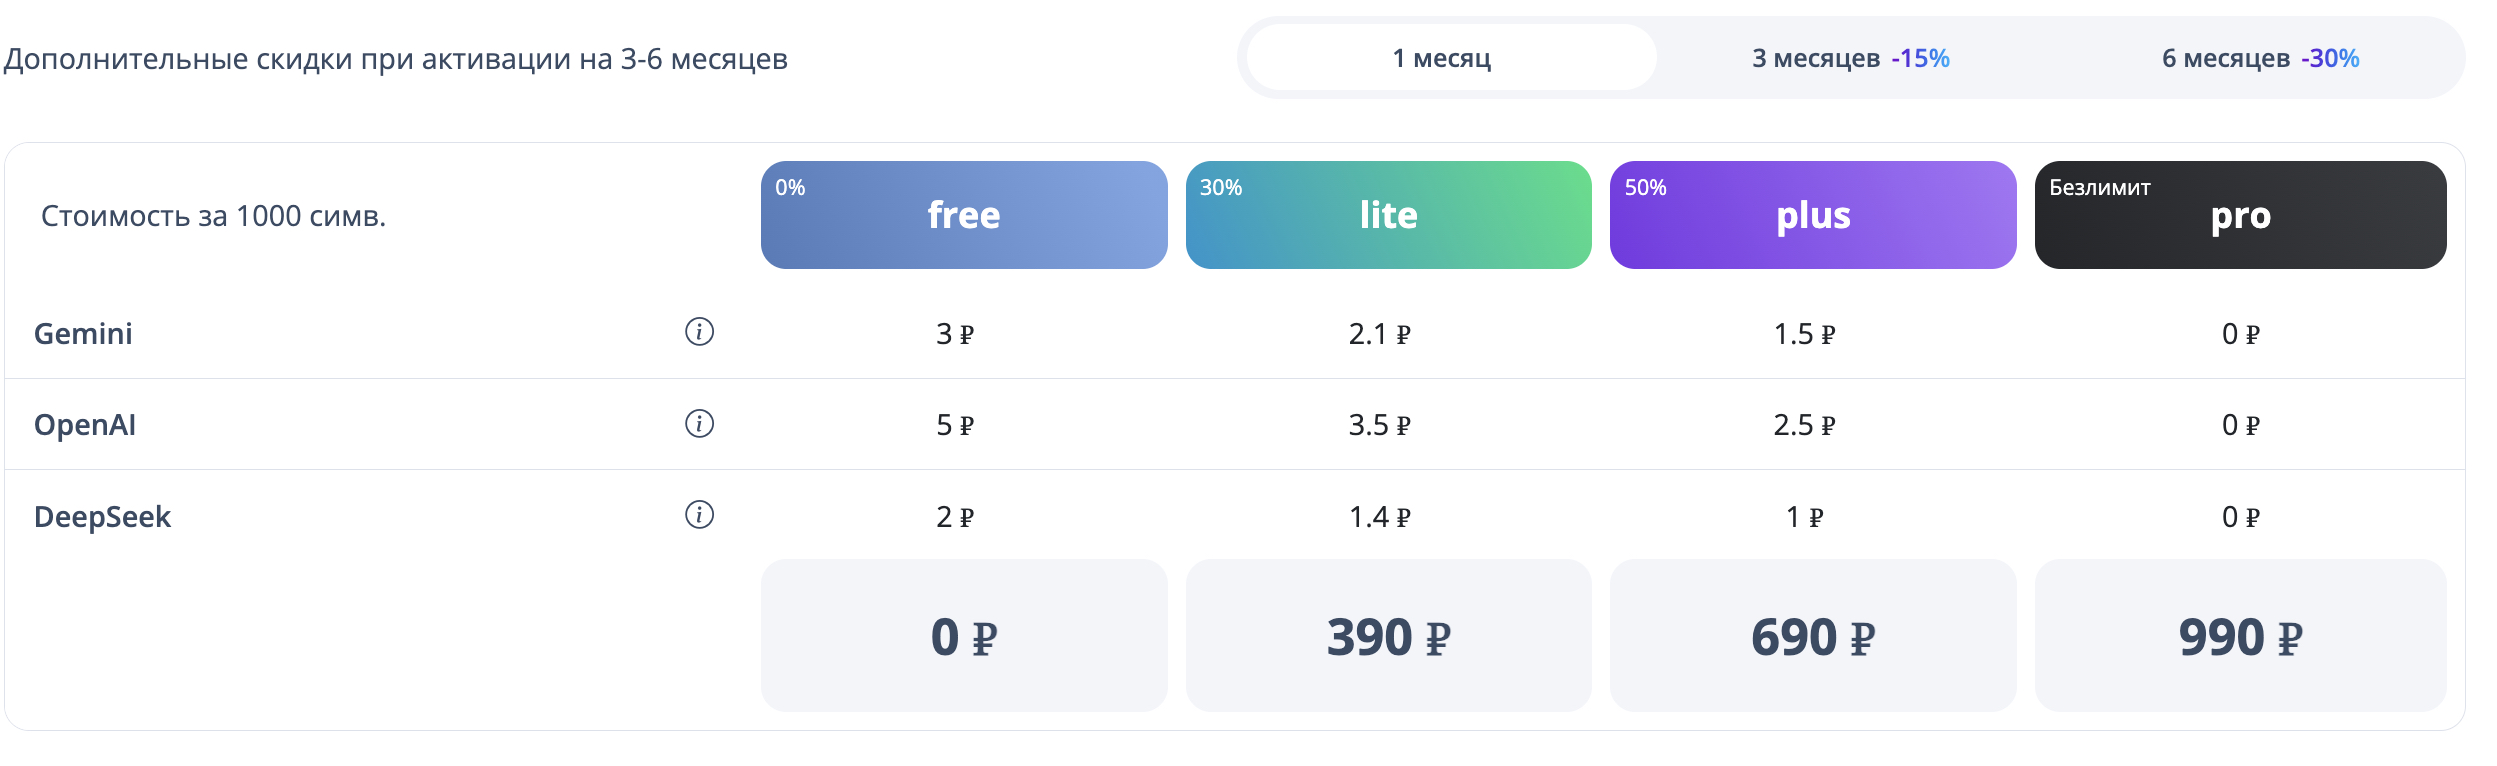Click the 0 ₽ price card
Viewport: 2497px width, 766px height.
click(x=963, y=636)
